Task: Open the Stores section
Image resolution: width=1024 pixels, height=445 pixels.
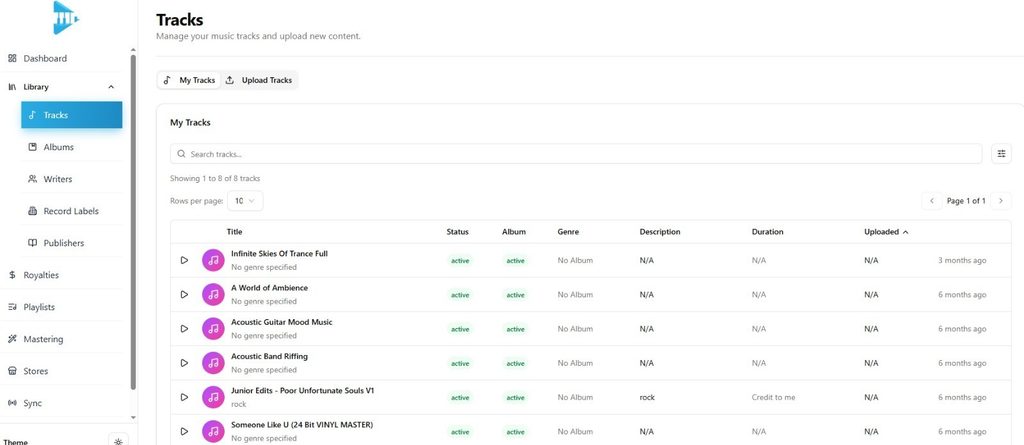Action: (36, 371)
